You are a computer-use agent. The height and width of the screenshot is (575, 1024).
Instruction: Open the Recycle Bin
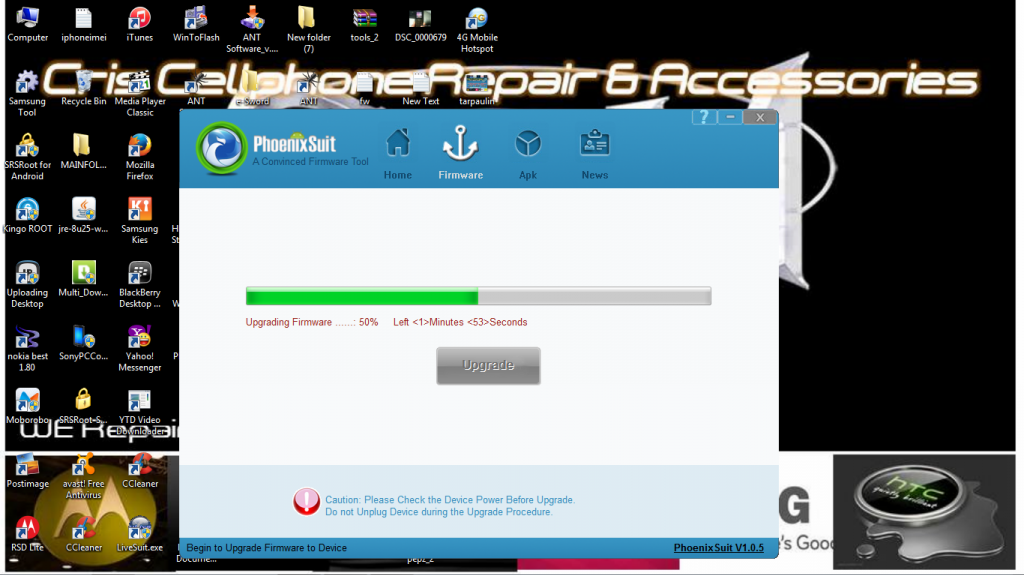pos(84,88)
